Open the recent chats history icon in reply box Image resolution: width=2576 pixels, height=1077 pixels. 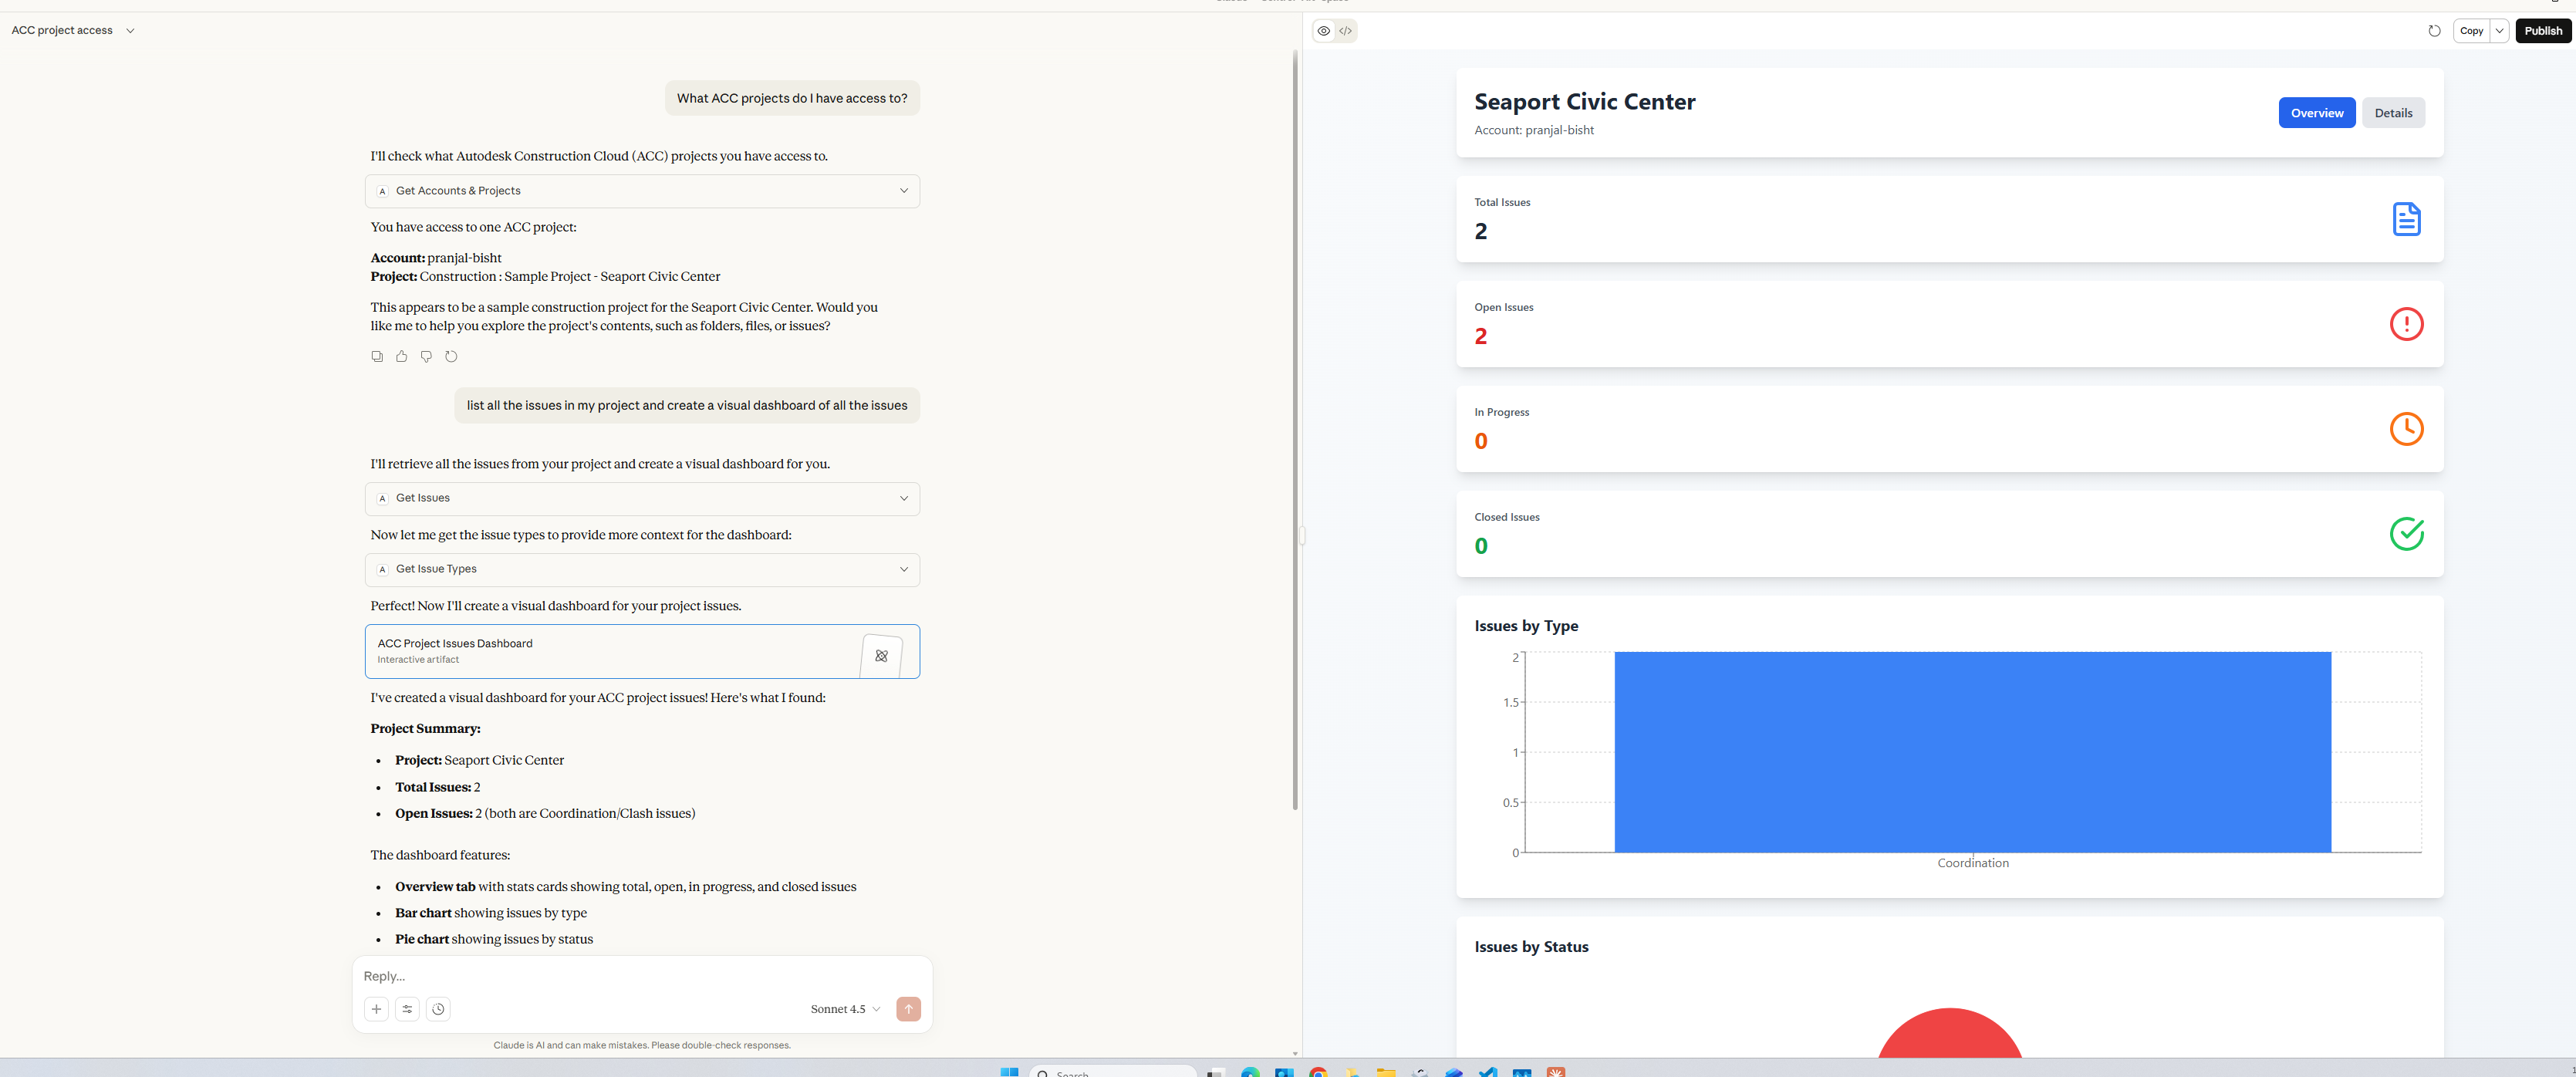(x=438, y=1009)
